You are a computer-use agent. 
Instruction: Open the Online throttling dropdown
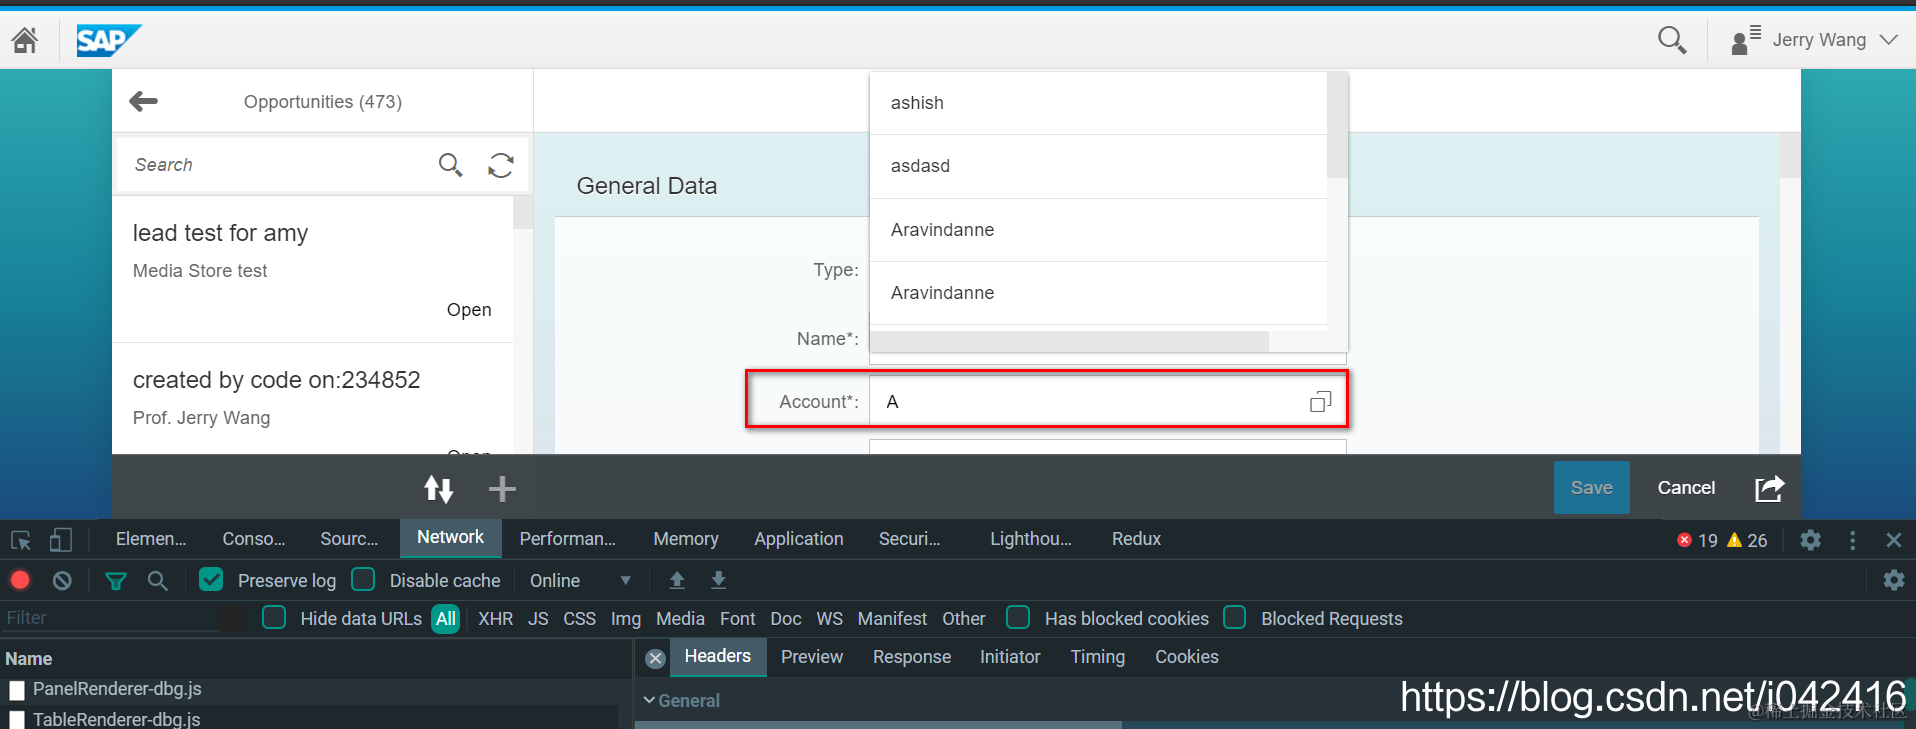580,580
